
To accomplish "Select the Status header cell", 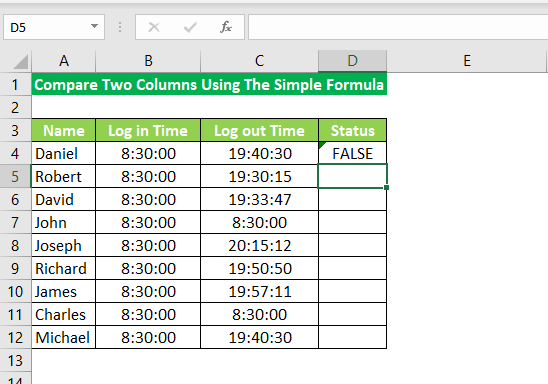I will click(352, 130).
